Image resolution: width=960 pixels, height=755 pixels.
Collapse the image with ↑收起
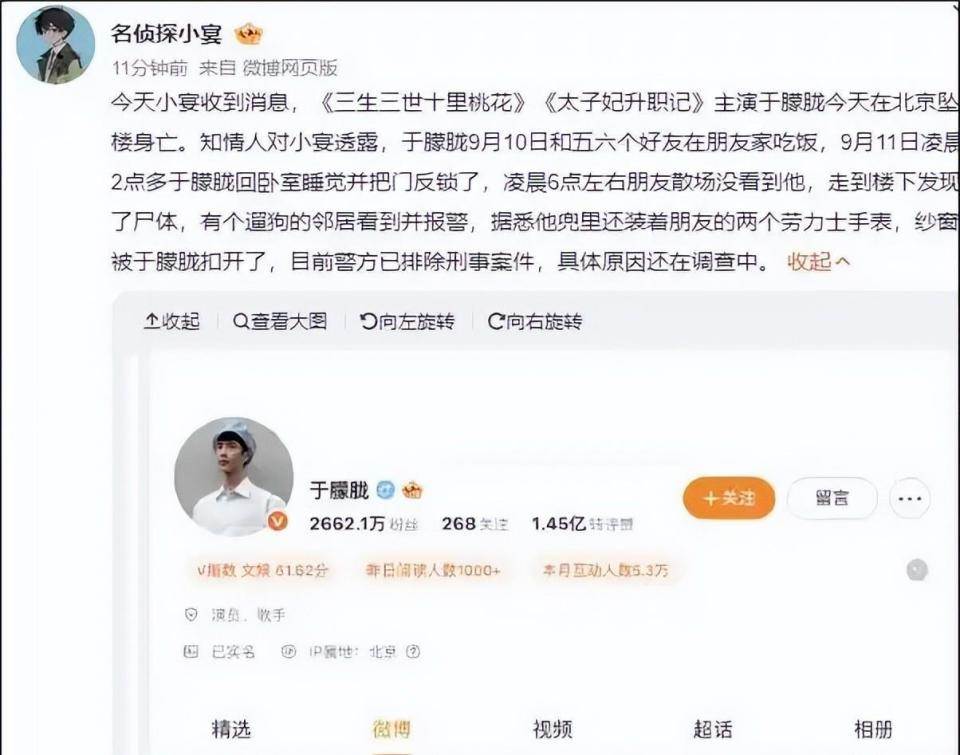[x=171, y=321]
